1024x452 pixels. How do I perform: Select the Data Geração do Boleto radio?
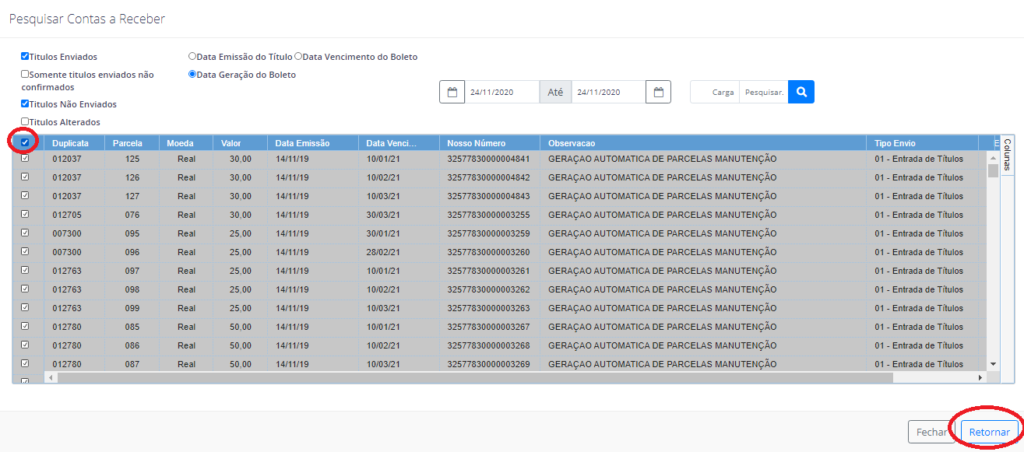click(192, 74)
